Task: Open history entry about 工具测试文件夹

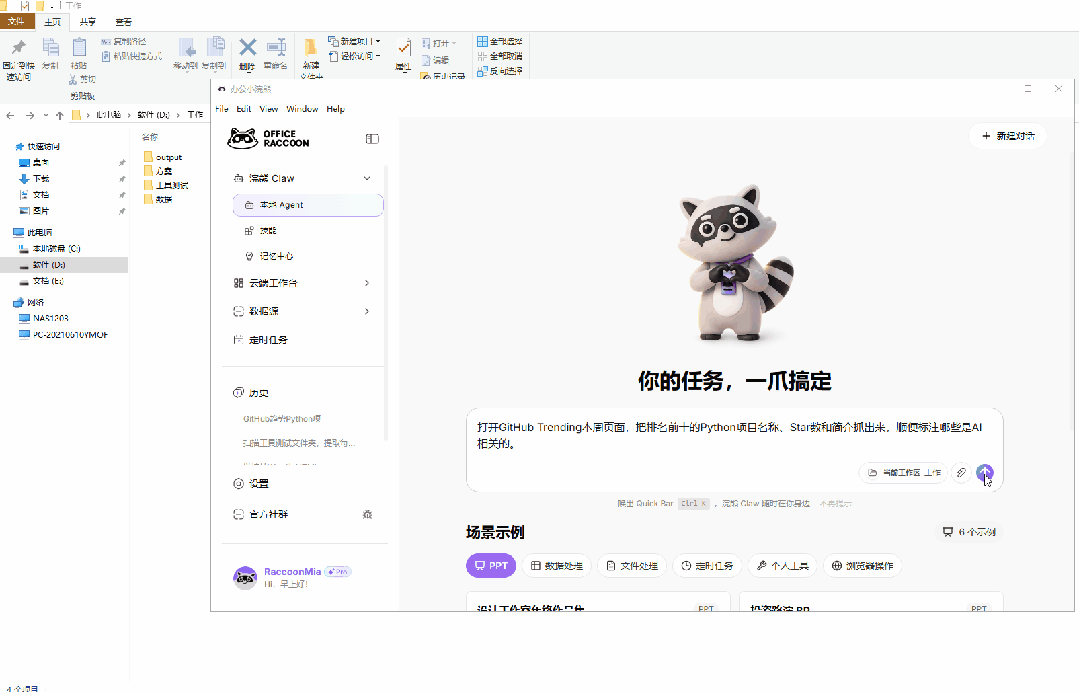Action: point(299,443)
